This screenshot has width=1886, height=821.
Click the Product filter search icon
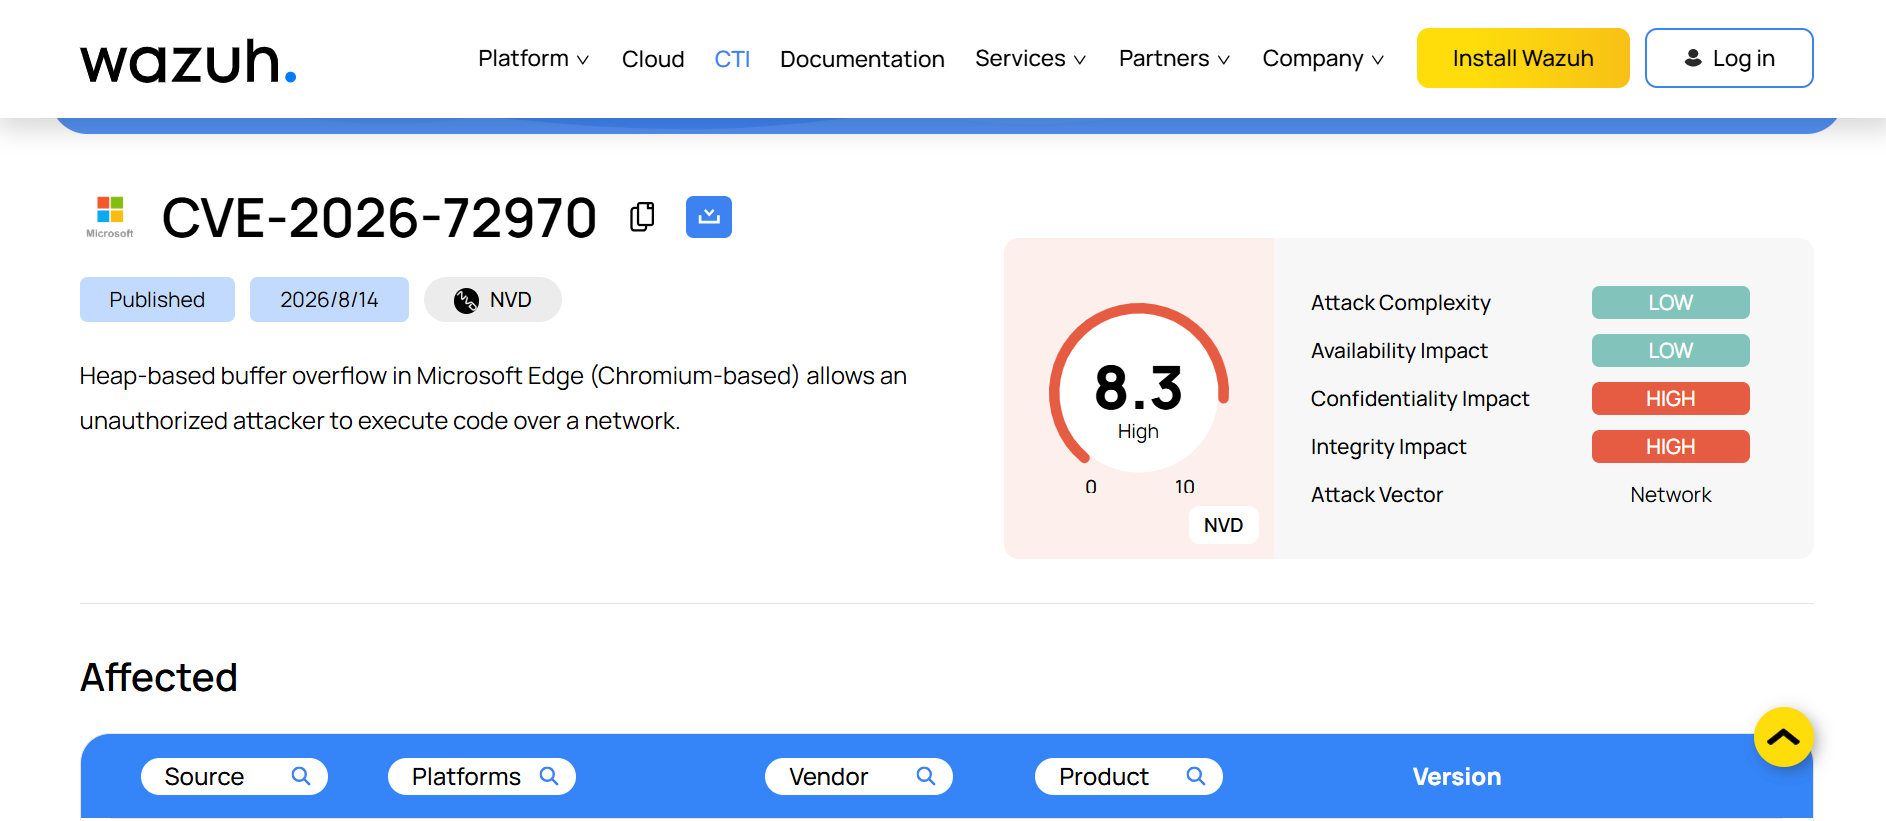pos(1195,776)
